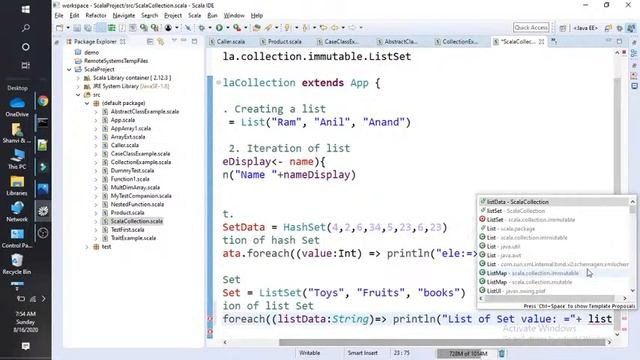Open the New file dropdown arrow

click(68, 28)
